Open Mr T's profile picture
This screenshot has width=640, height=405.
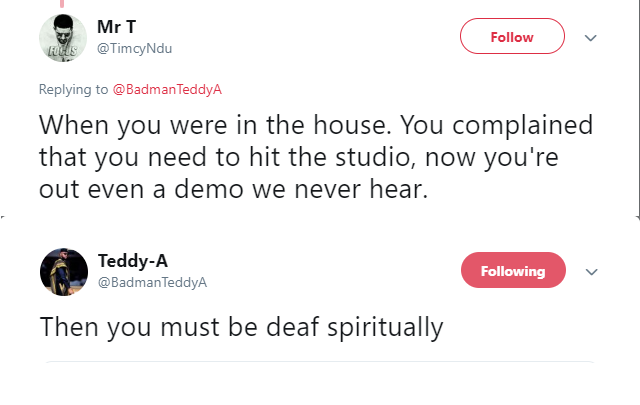(63, 40)
